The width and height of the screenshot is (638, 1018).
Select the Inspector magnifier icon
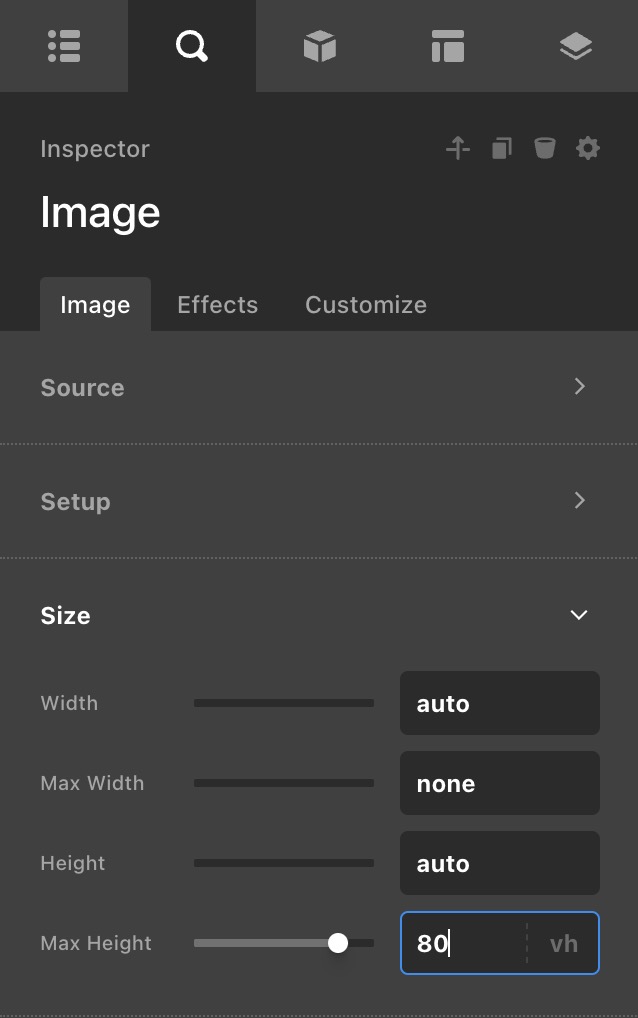tap(191, 46)
